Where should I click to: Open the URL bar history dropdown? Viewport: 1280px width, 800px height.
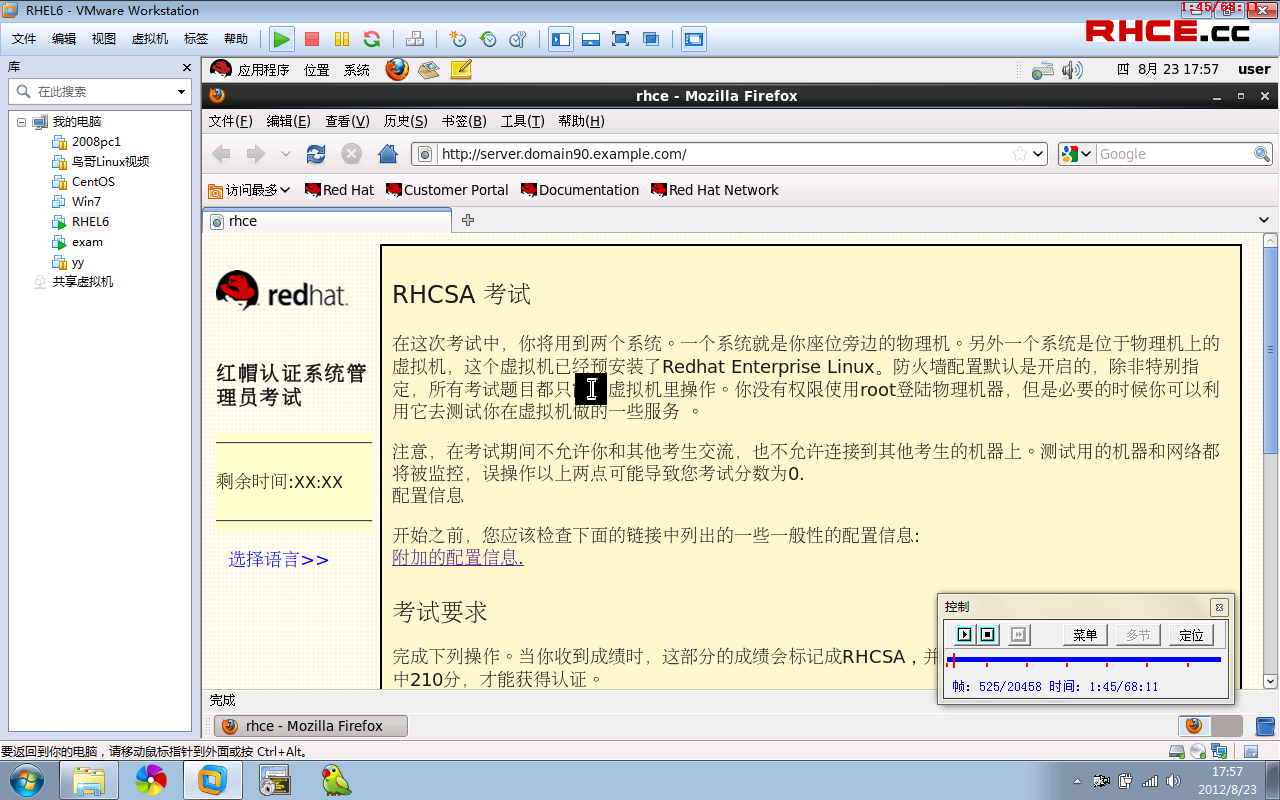click(x=1038, y=154)
